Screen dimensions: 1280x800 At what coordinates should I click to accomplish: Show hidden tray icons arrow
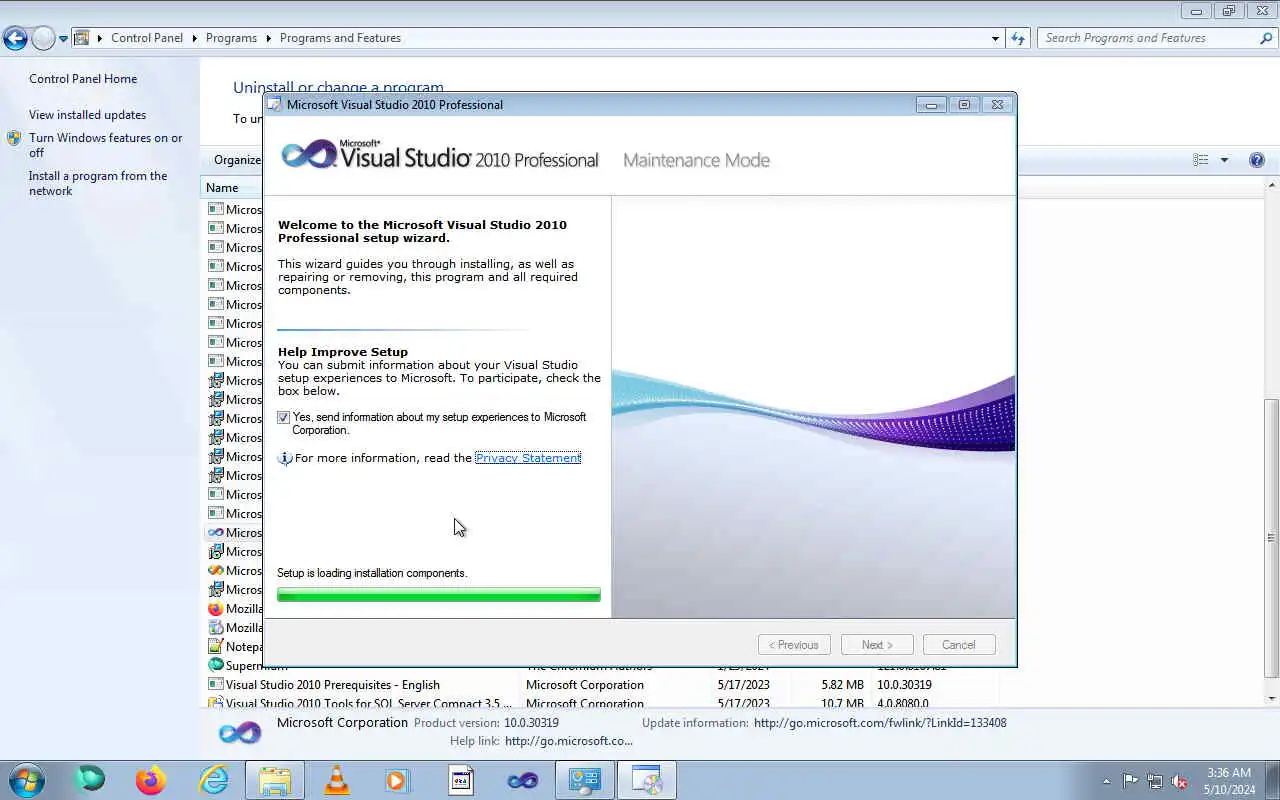[x=1106, y=781]
